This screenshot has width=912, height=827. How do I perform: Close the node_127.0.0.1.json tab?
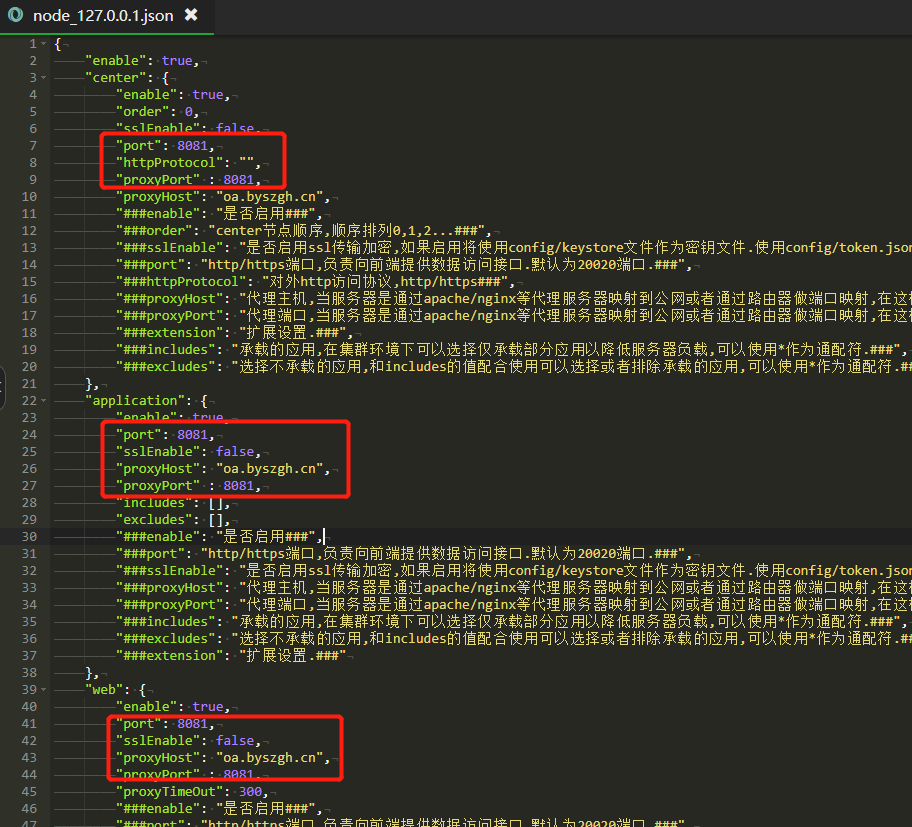(x=191, y=16)
